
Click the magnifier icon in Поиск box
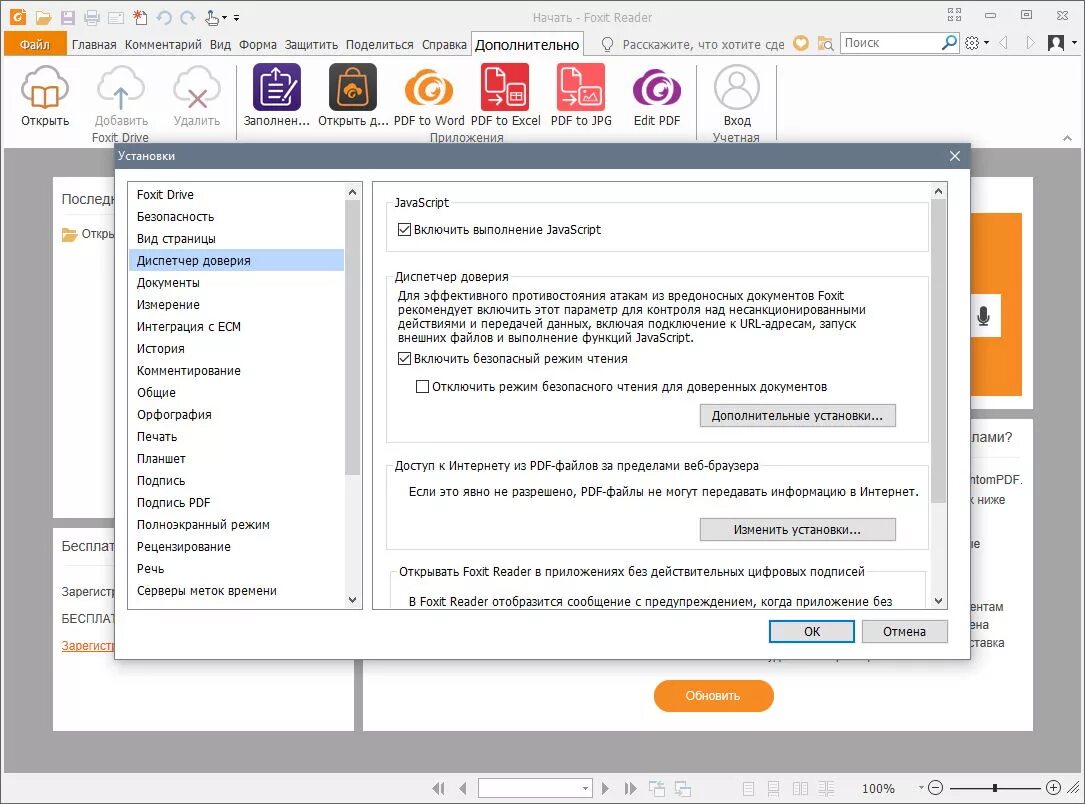pyautogui.click(x=949, y=43)
